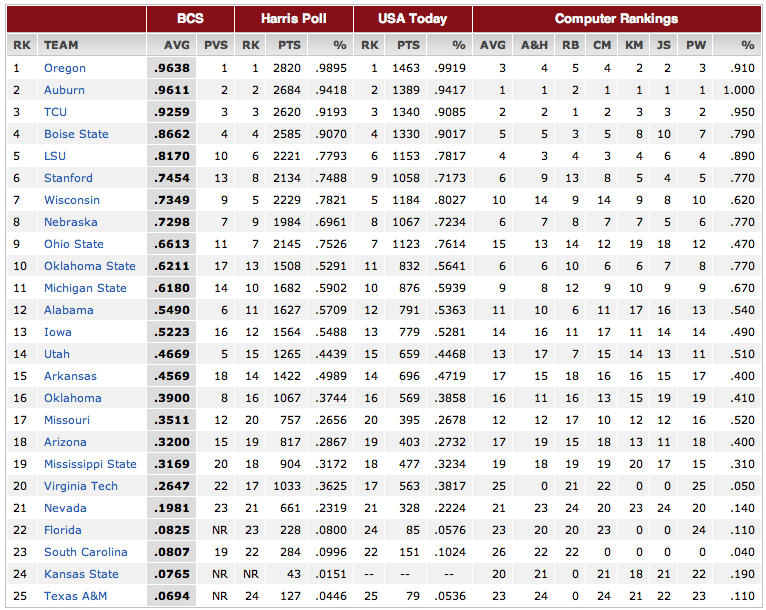
Task: Select Missouri's computer percentage .520
Action: coord(743,420)
